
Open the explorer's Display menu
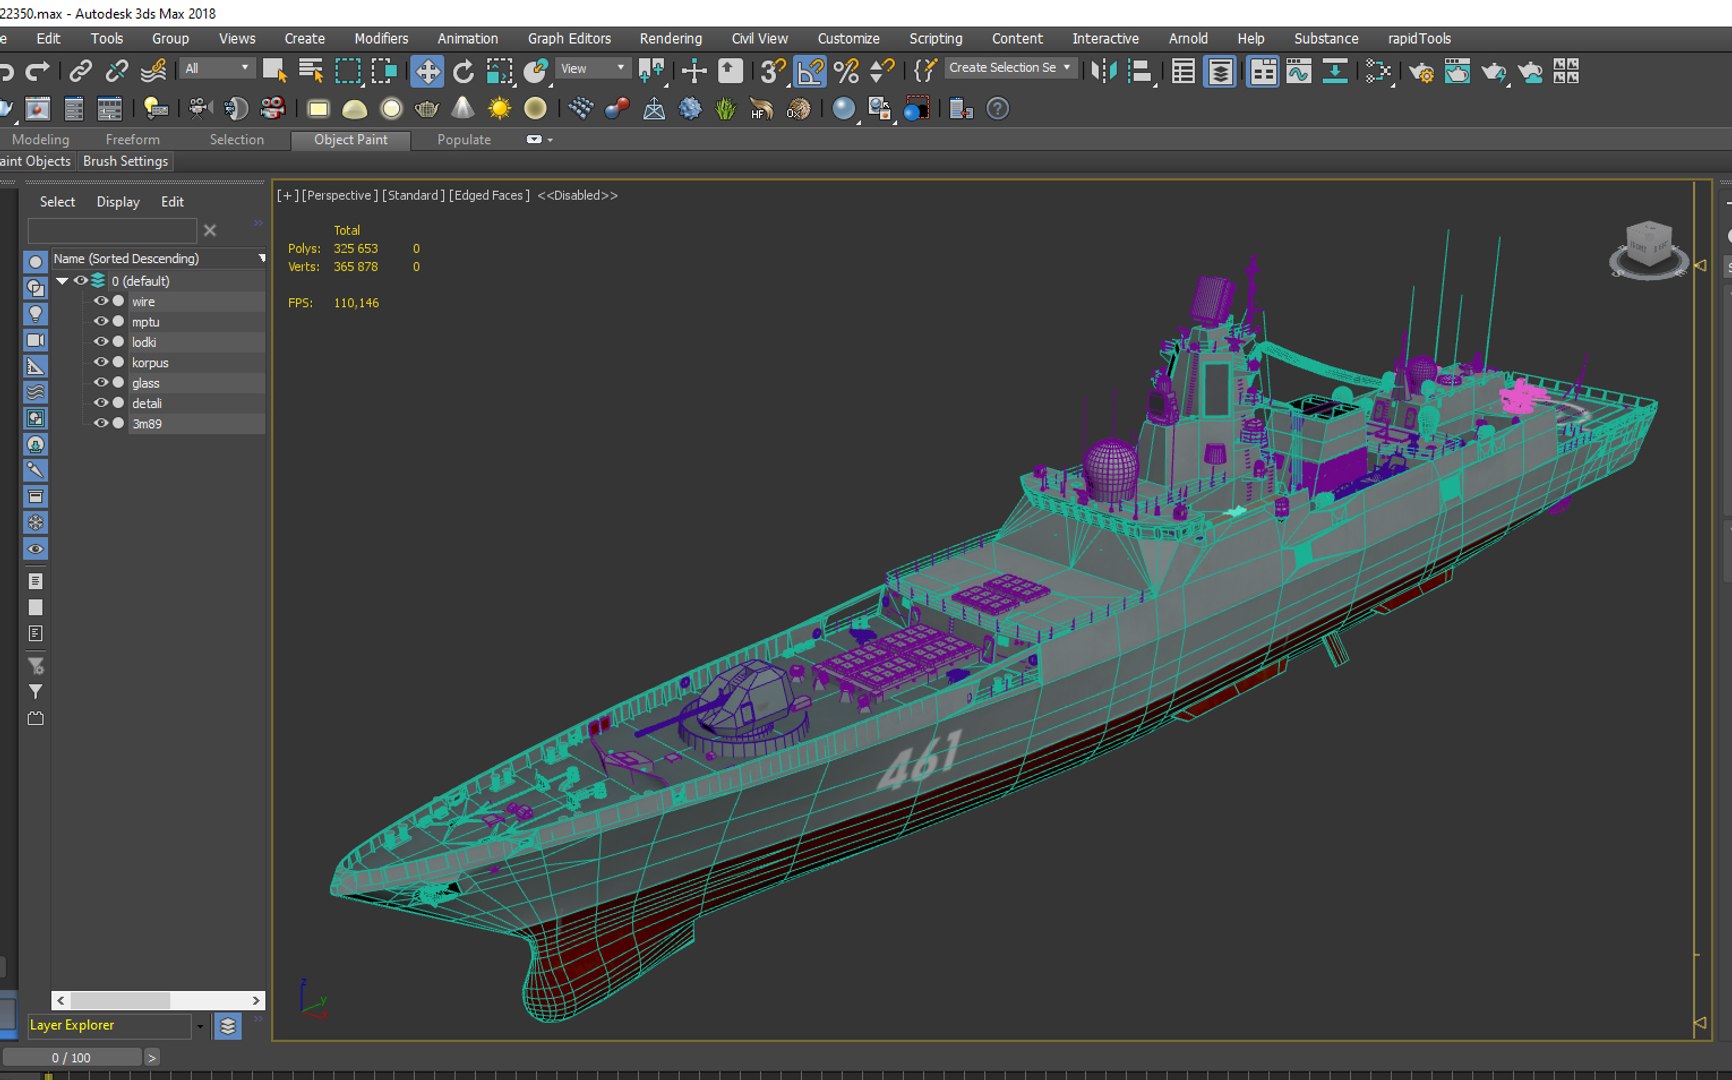118,202
